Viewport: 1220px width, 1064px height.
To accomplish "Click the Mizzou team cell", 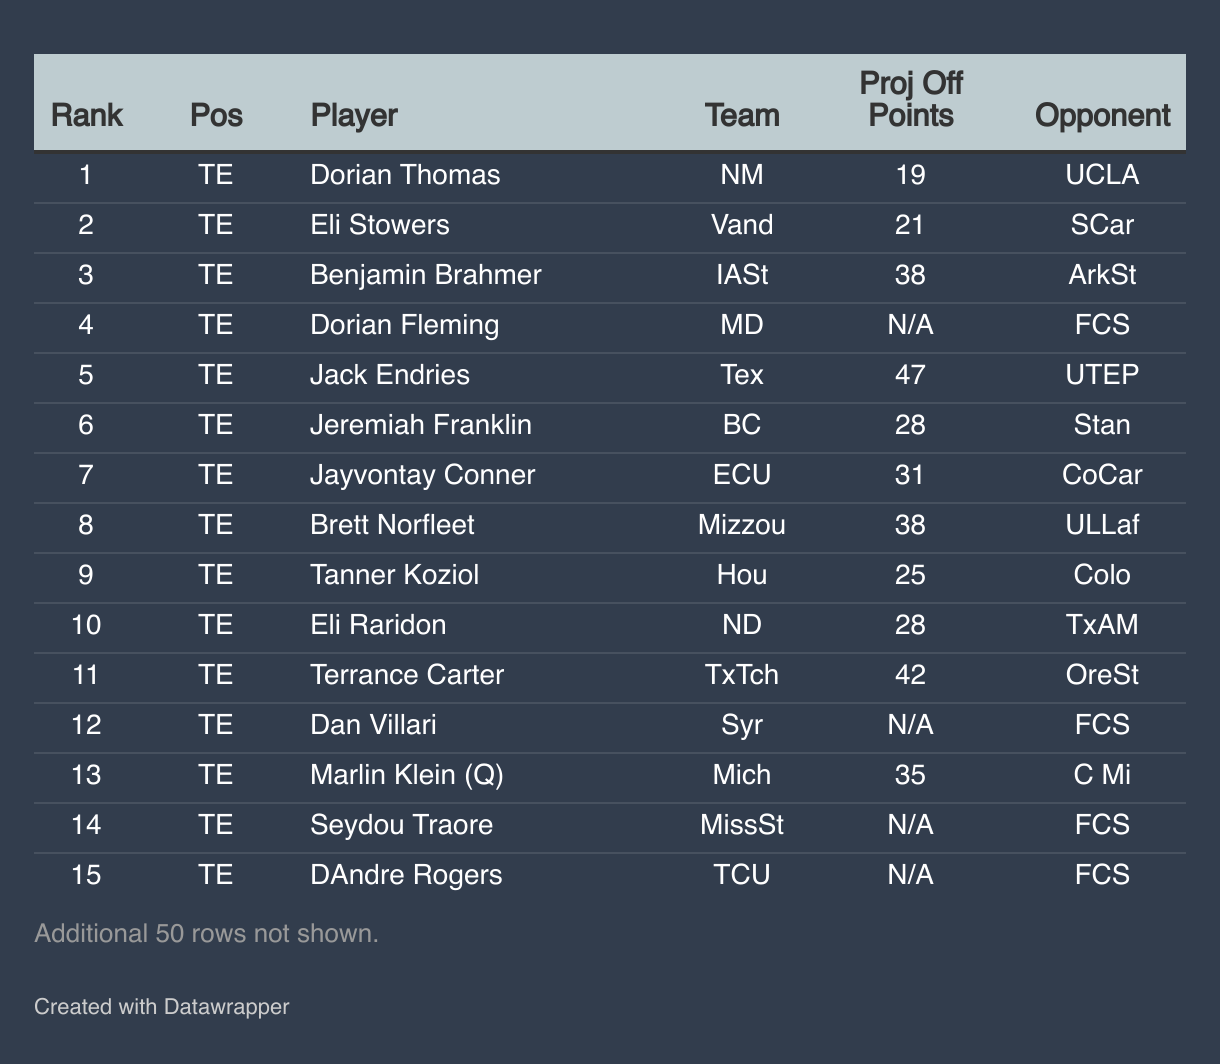I will 742,525.
